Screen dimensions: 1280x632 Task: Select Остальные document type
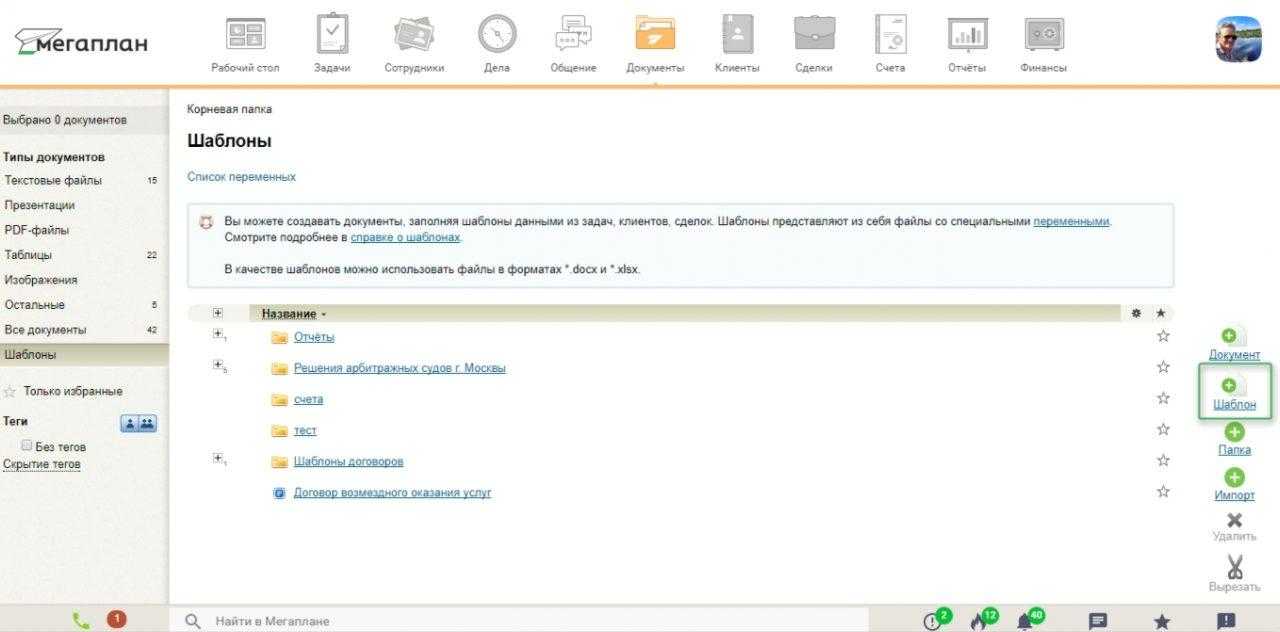pyautogui.click(x=34, y=305)
